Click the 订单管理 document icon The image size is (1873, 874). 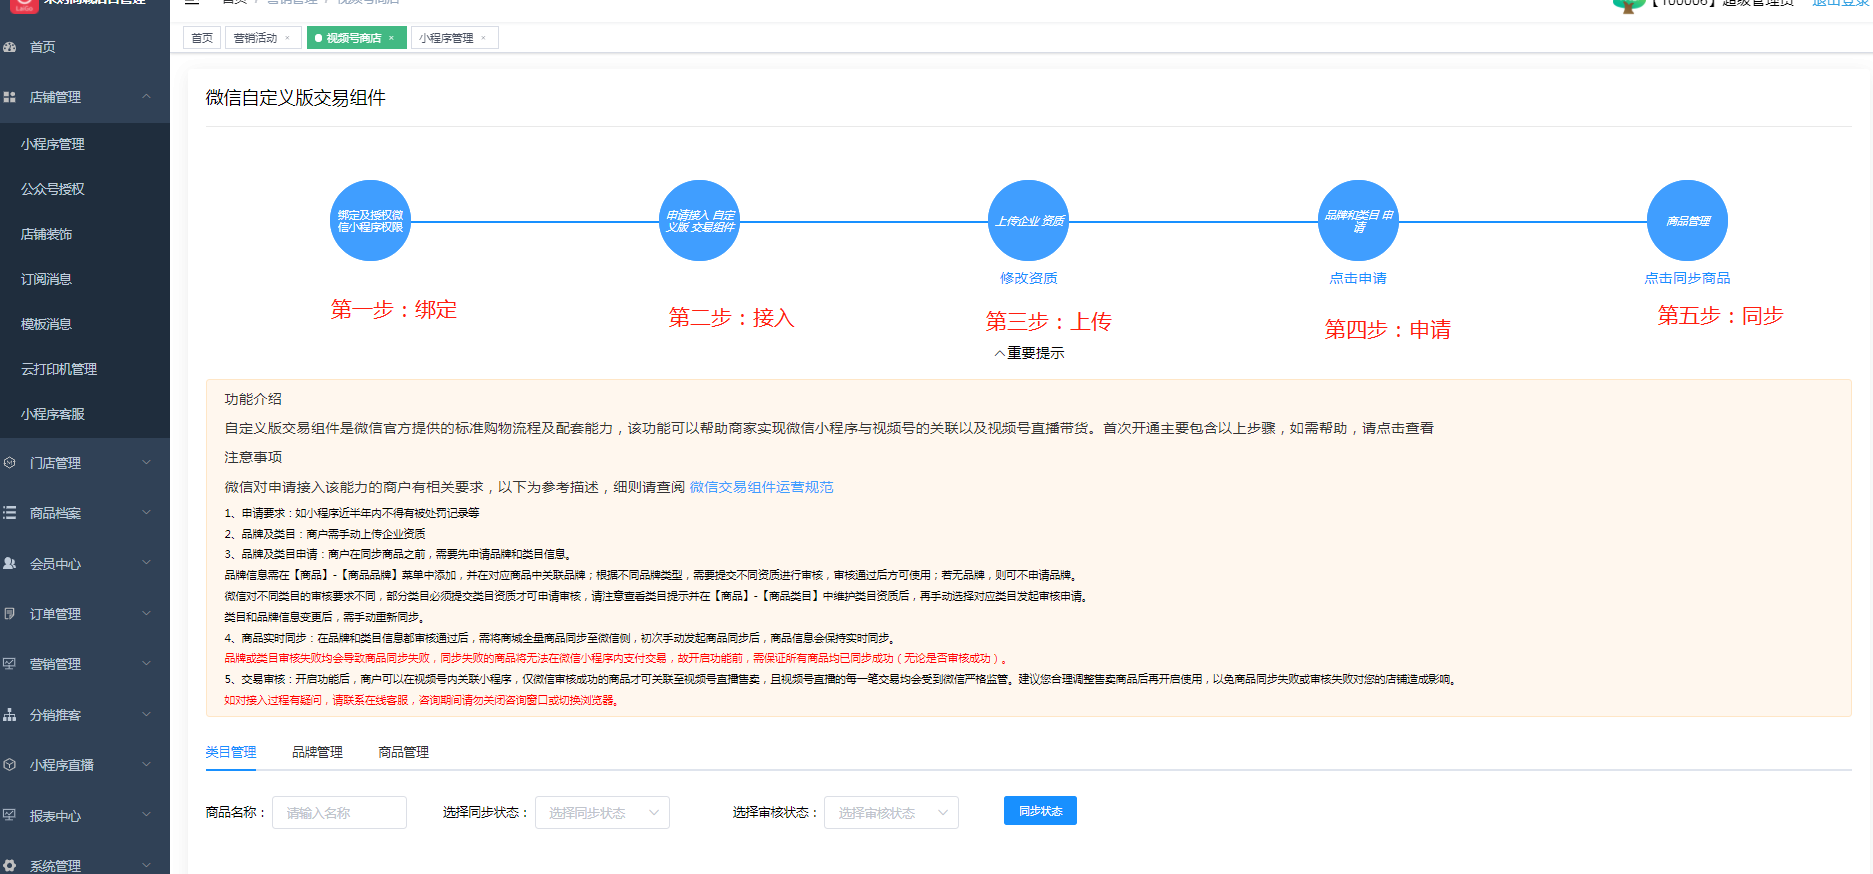(10, 614)
